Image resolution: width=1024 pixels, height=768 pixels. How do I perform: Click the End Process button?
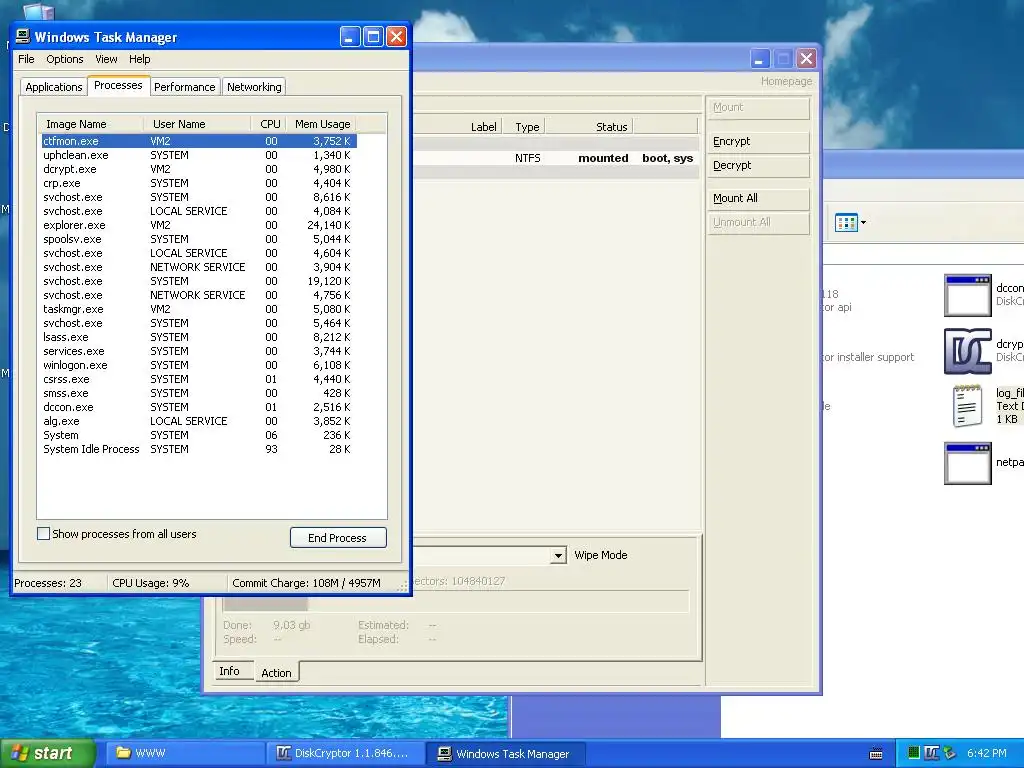coord(338,537)
